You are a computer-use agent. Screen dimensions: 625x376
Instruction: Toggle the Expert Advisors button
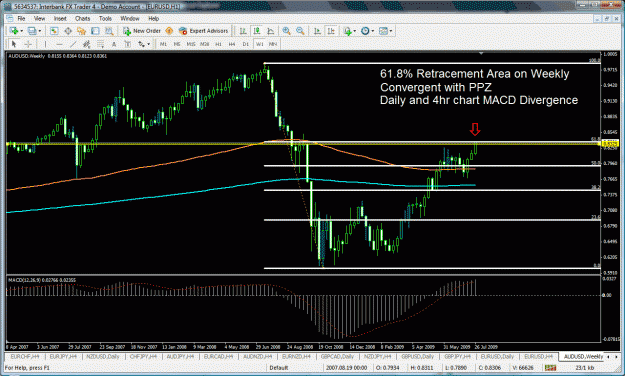(x=204, y=31)
